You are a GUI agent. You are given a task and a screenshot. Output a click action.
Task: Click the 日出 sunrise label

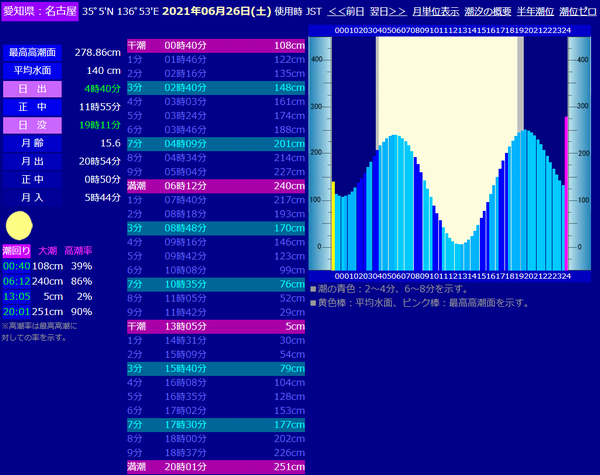click(x=31, y=88)
